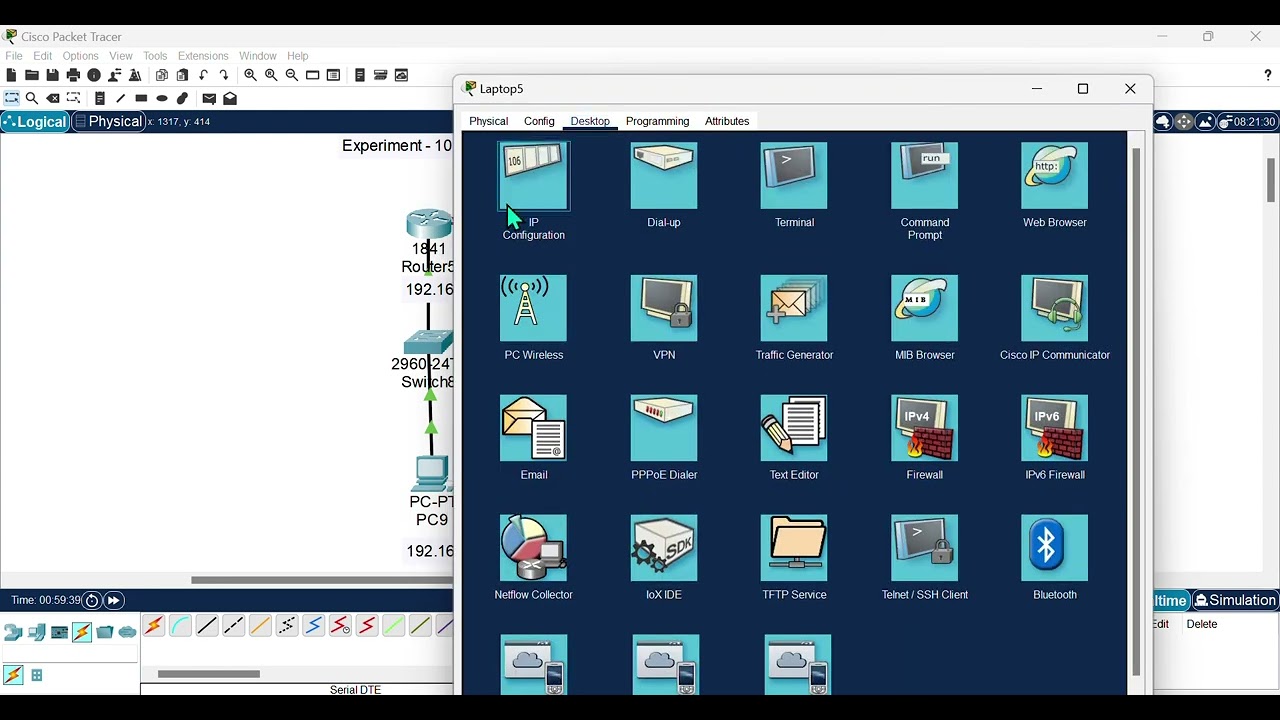Switch to Physical workspace view

108,122
